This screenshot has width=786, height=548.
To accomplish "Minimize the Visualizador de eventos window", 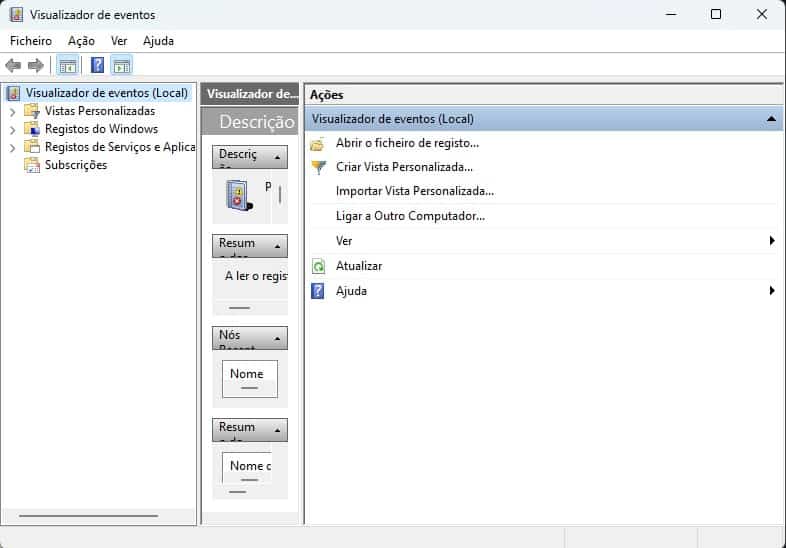I will pyautogui.click(x=671, y=15).
